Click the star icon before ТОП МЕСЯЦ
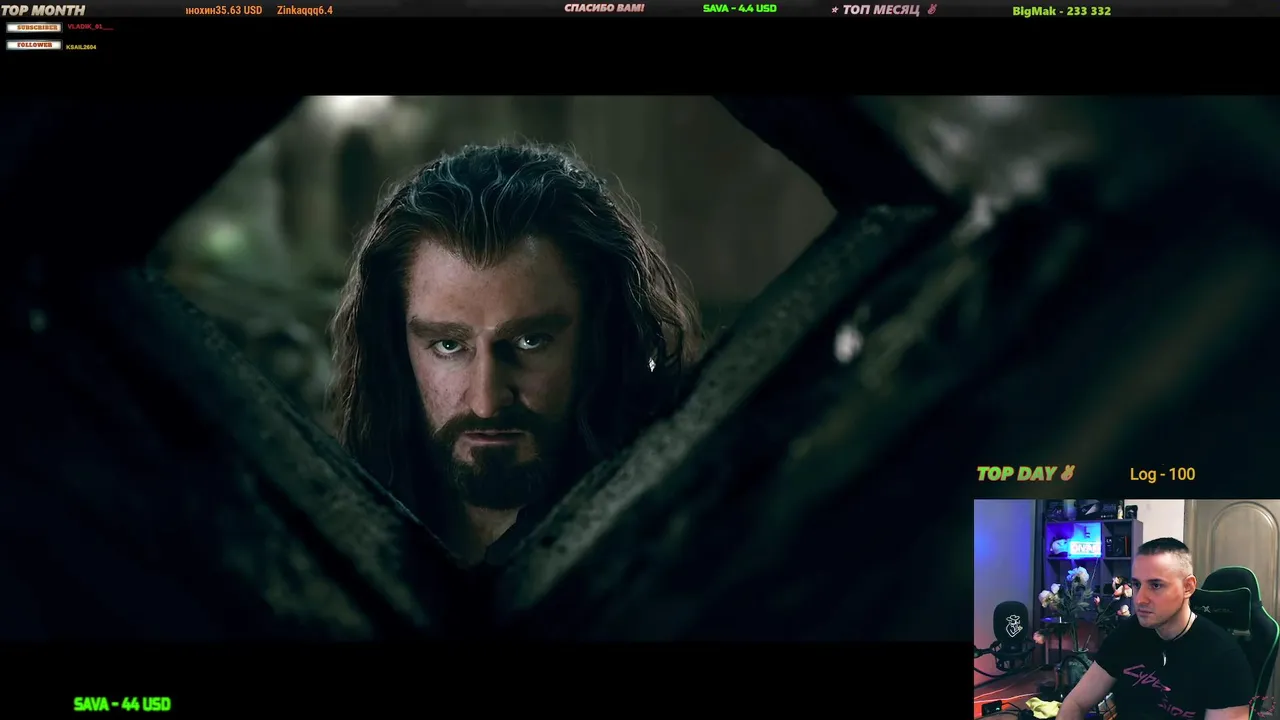The width and height of the screenshot is (1280, 720). [835, 10]
